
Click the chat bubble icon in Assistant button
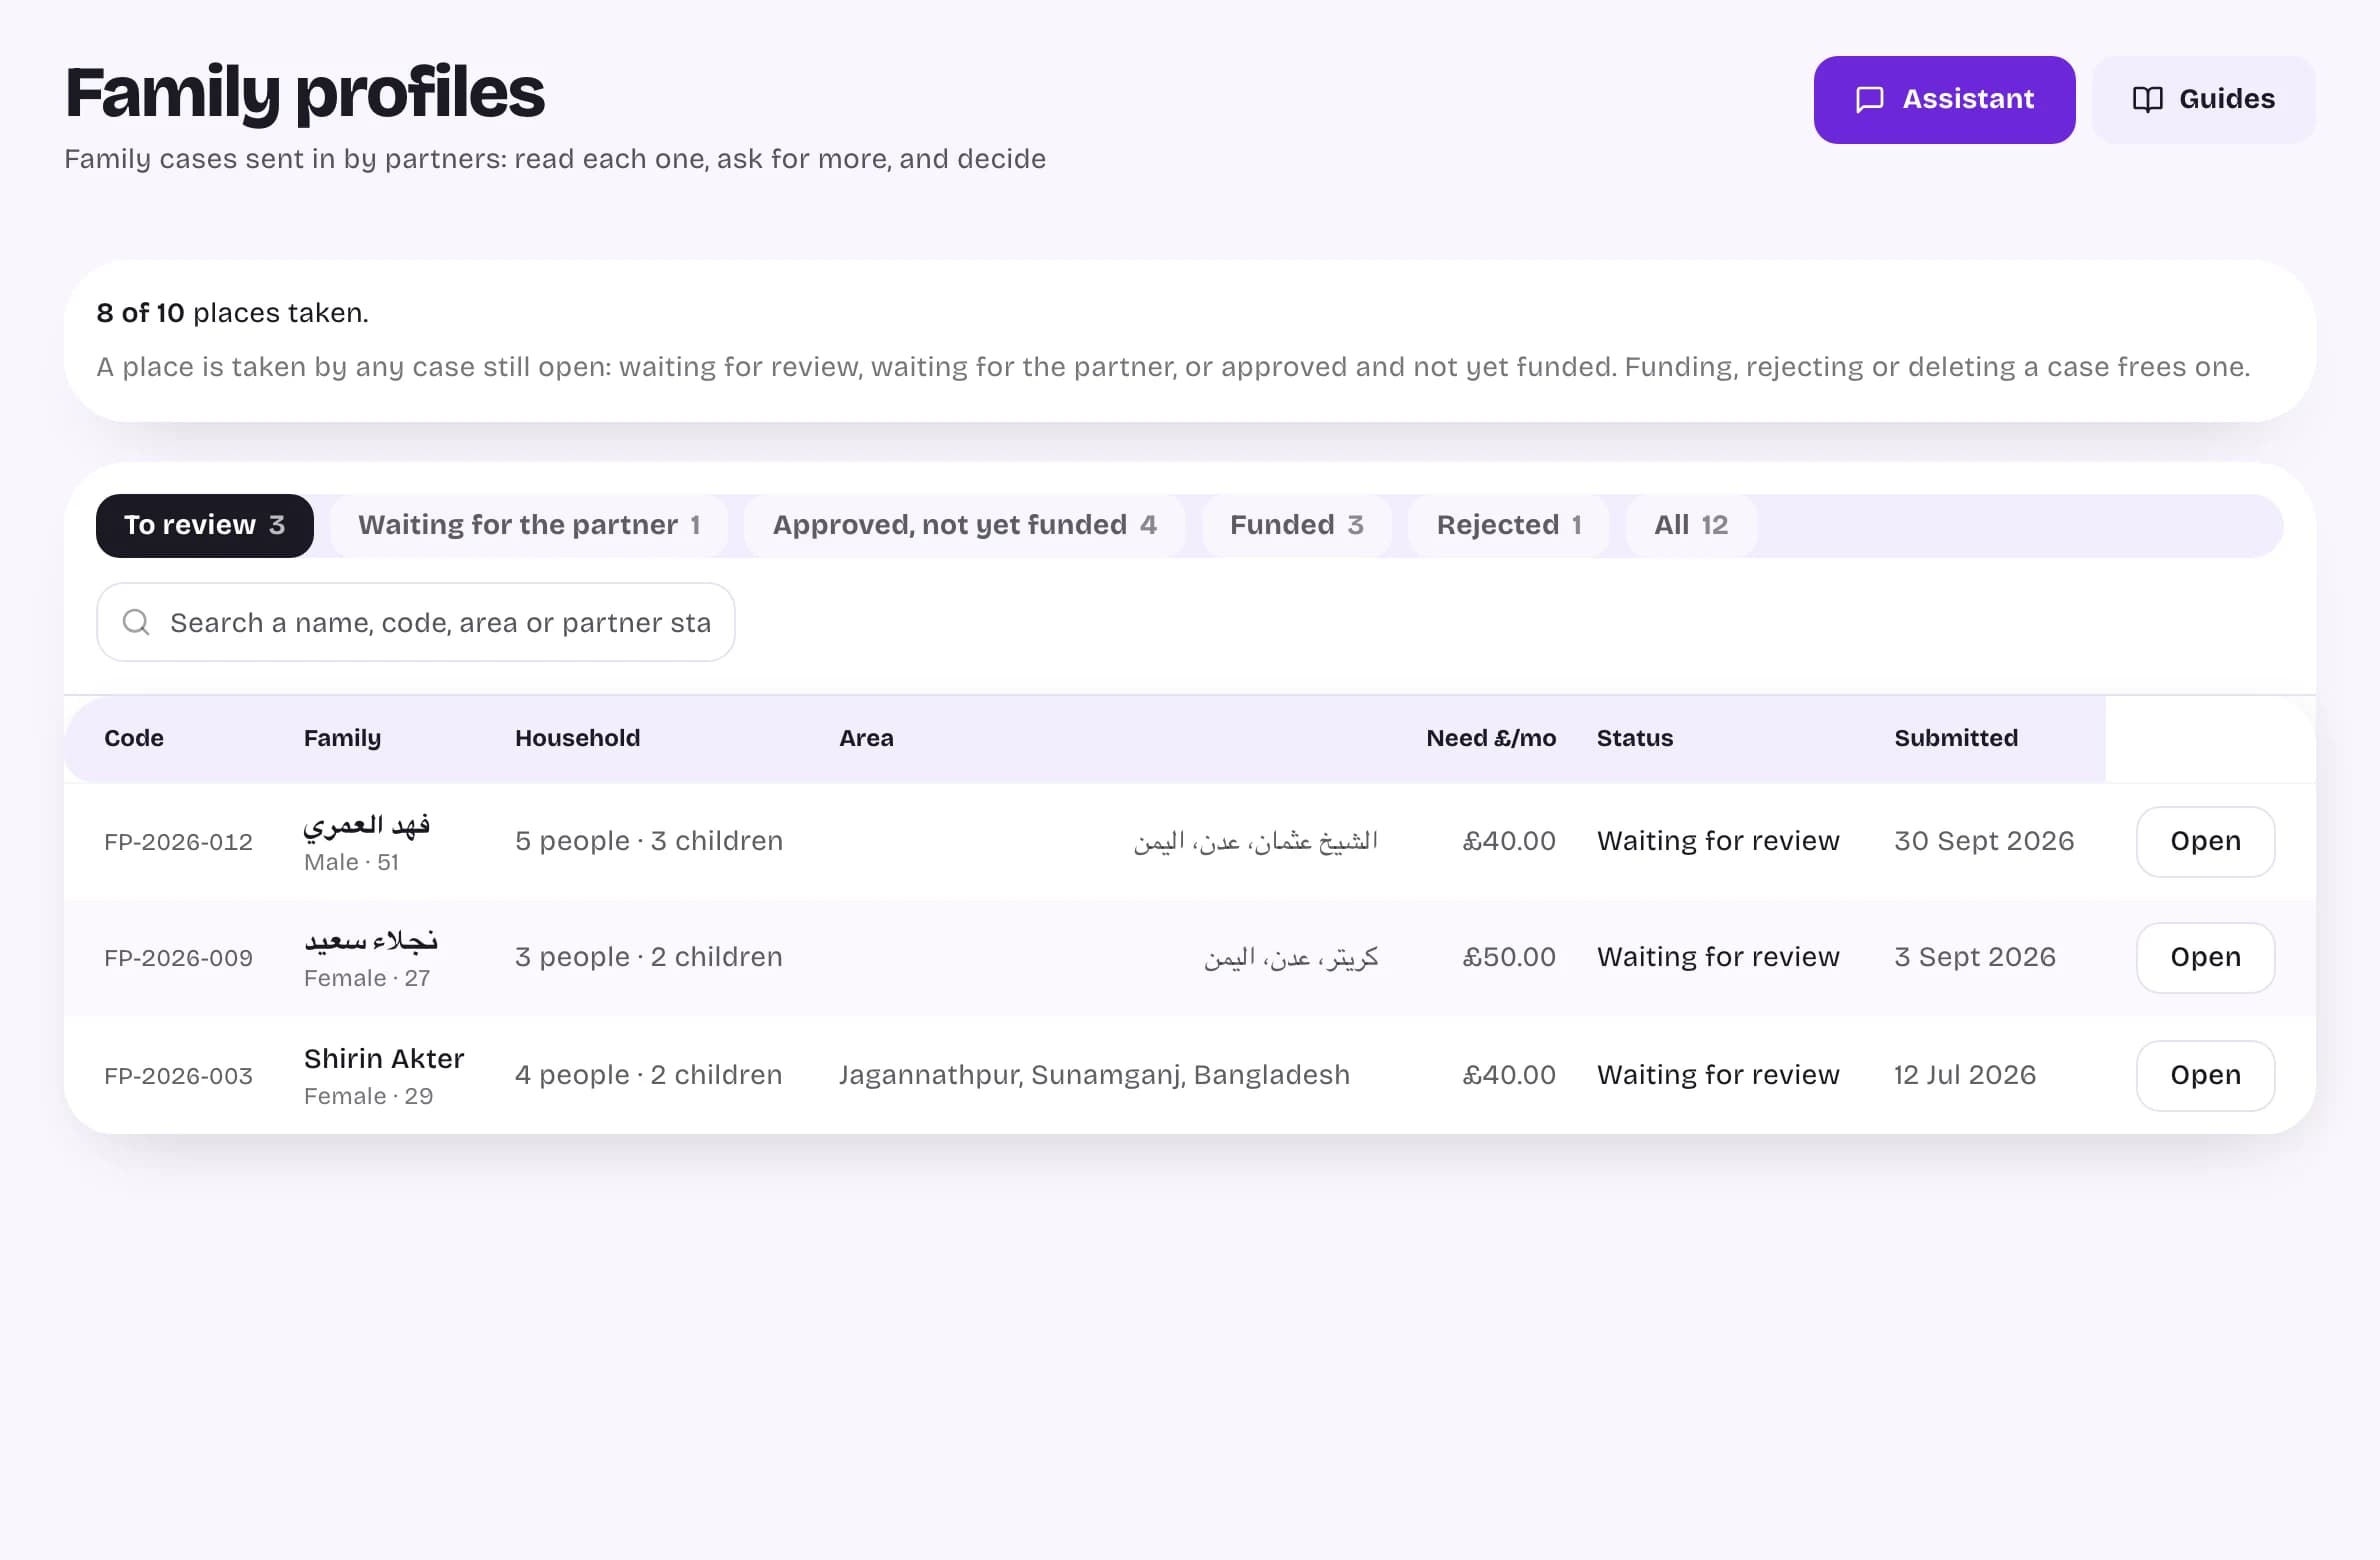pyautogui.click(x=1869, y=100)
